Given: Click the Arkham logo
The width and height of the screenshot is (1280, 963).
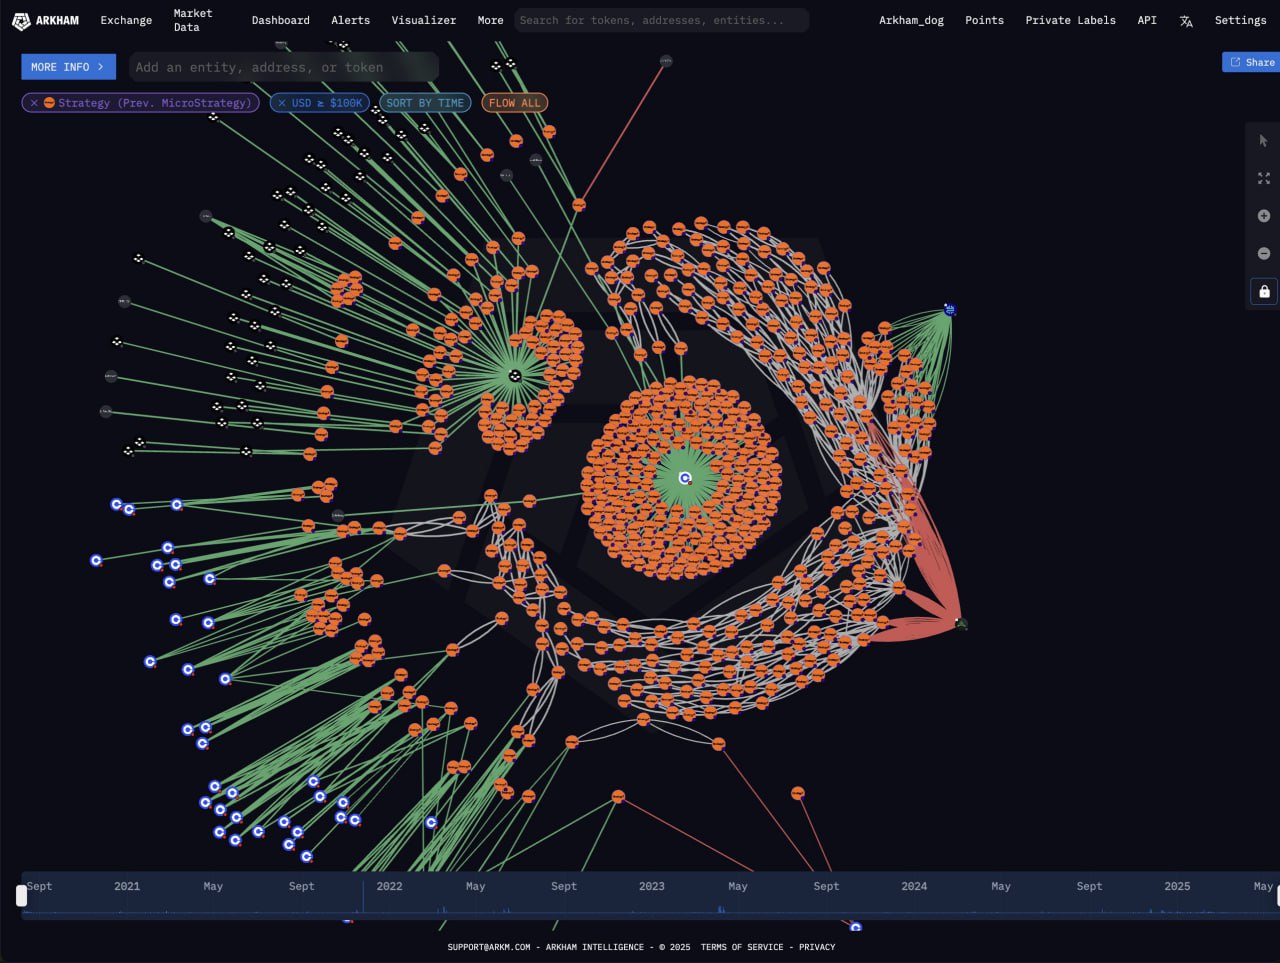Looking at the screenshot, I should 46,20.
